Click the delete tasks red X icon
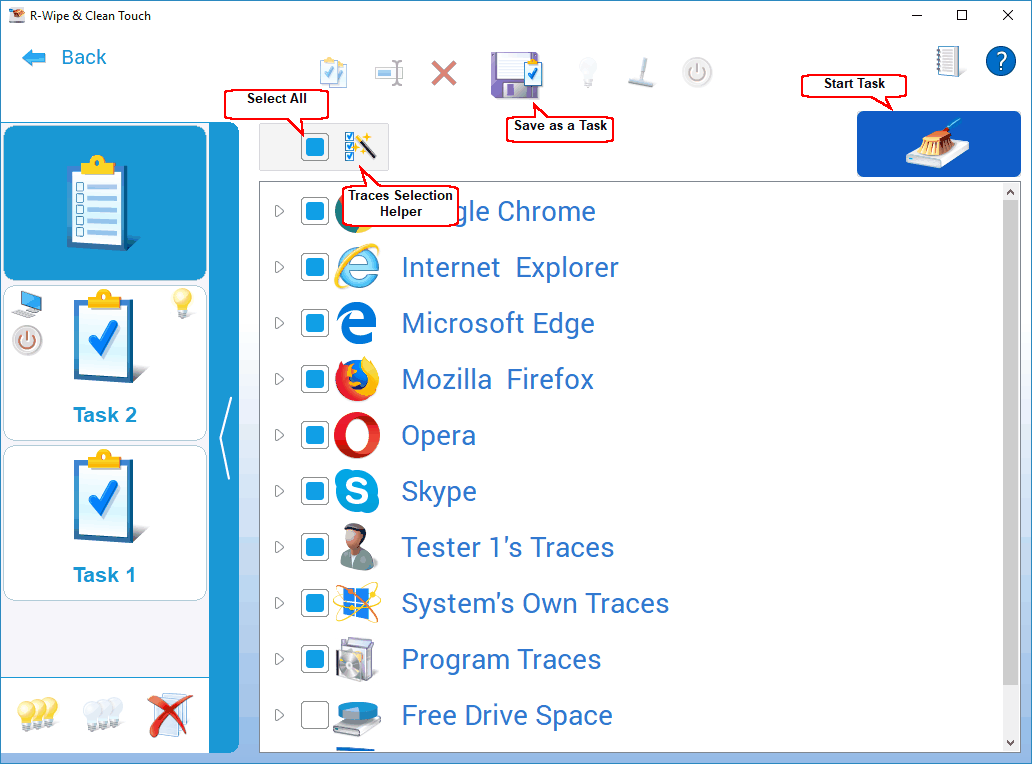Image resolution: width=1032 pixels, height=764 pixels. tap(170, 715)
